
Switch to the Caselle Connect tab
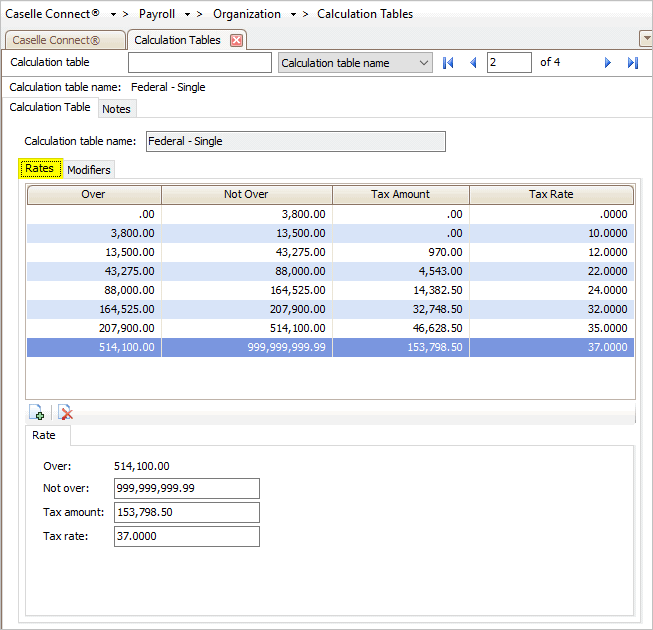[x=63, y=40]
